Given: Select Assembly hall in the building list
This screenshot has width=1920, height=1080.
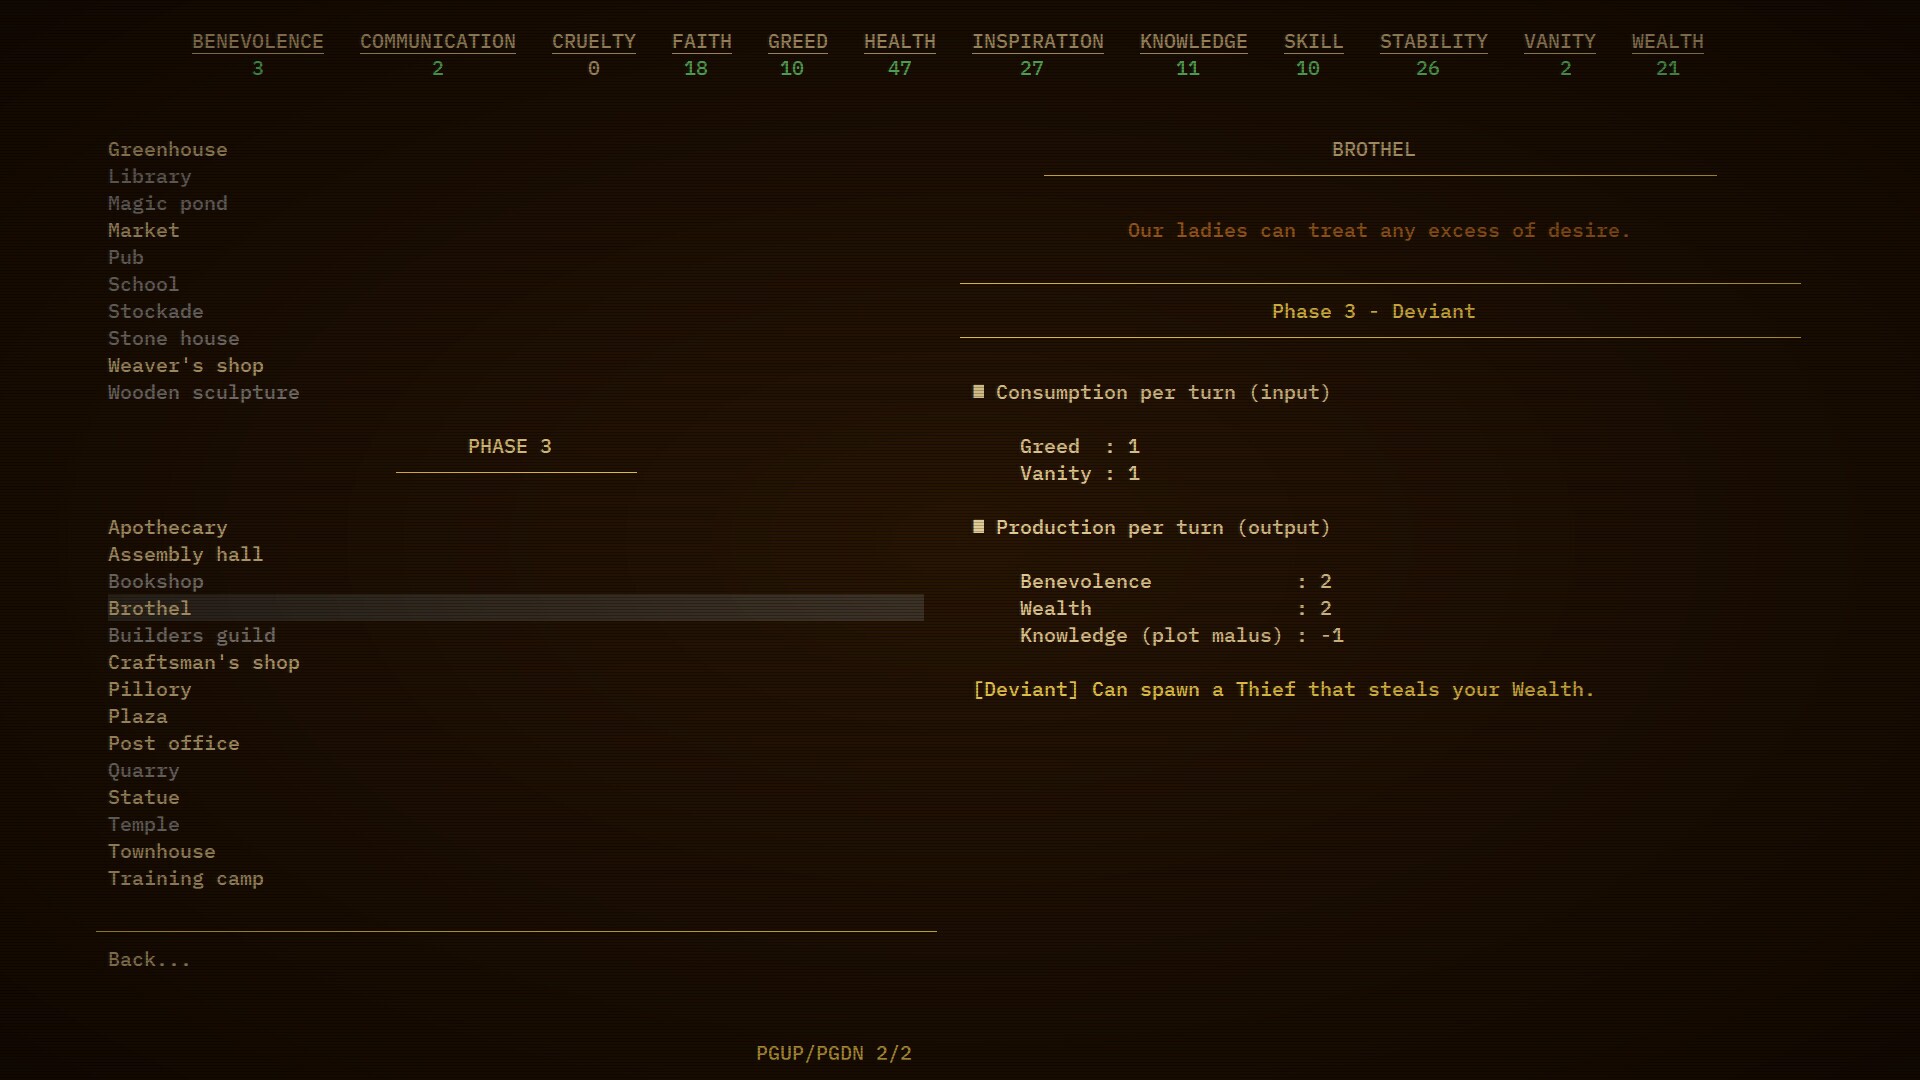Looking at the screenshot, I should point(185,554).
